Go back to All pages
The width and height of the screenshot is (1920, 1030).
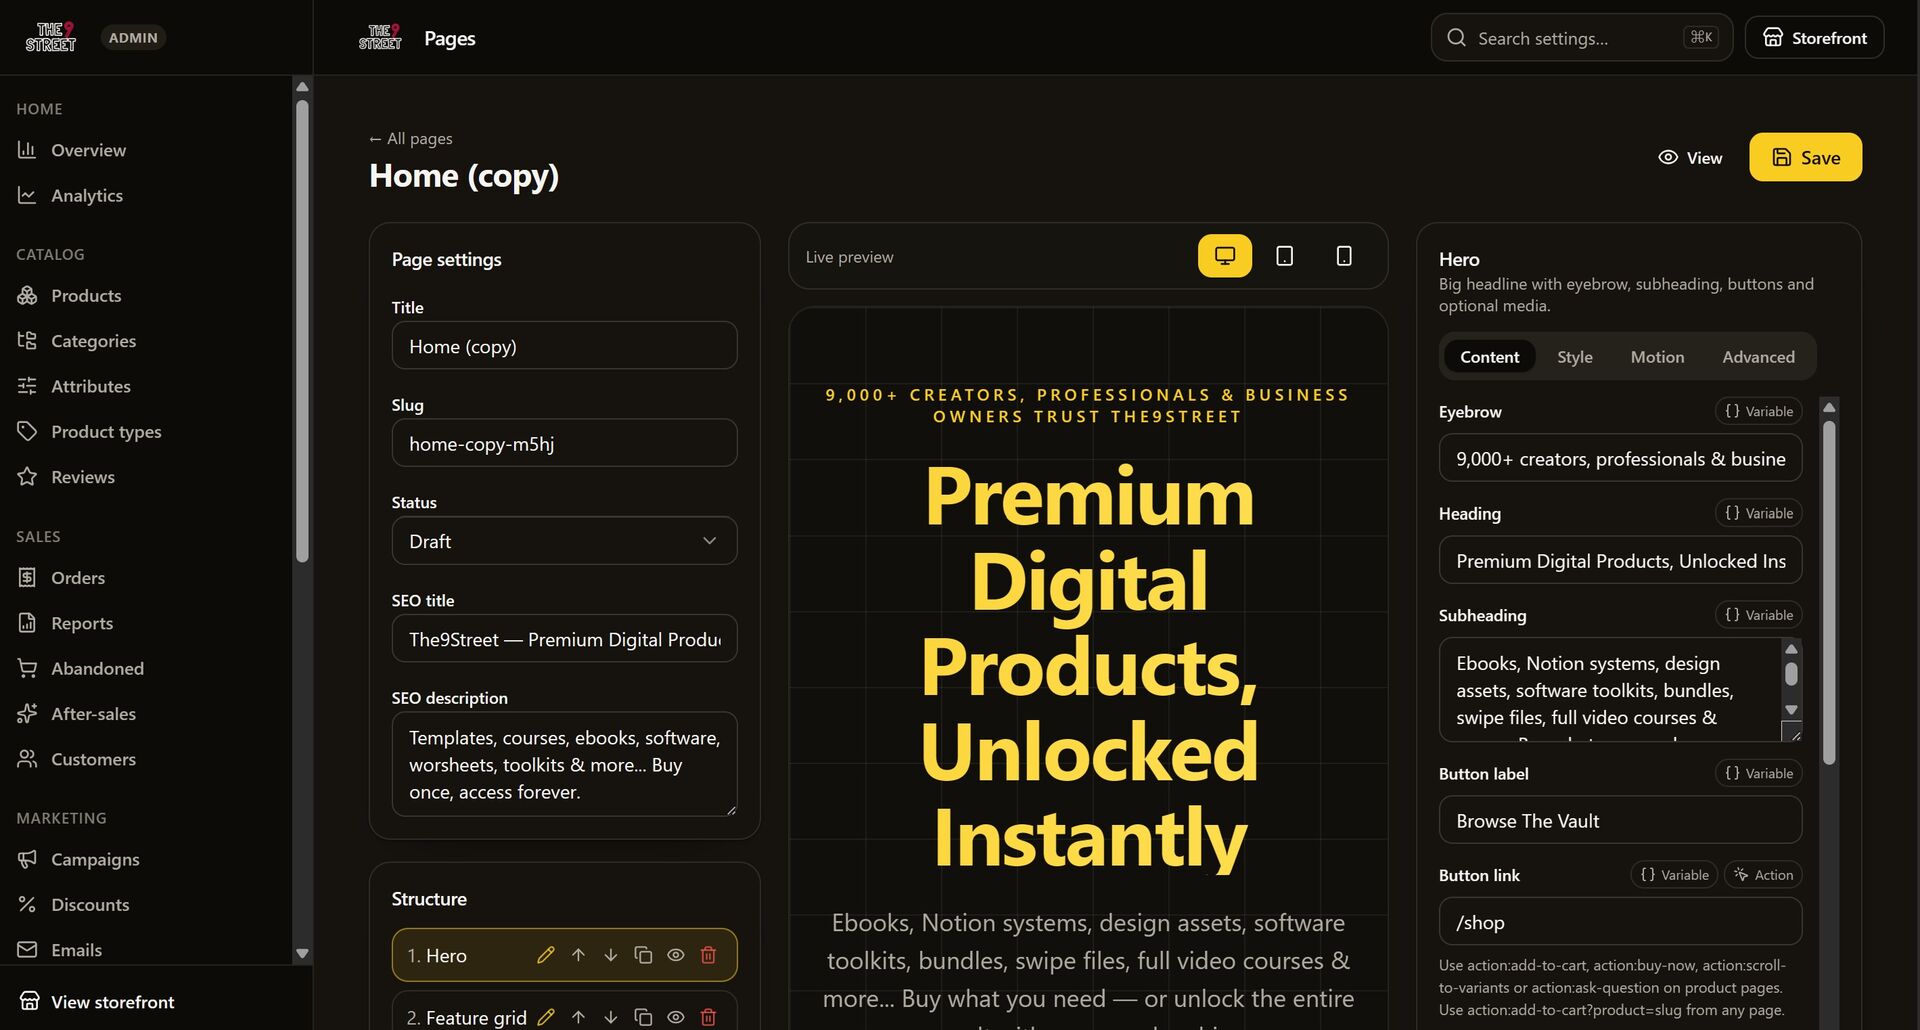coord(410,138)
